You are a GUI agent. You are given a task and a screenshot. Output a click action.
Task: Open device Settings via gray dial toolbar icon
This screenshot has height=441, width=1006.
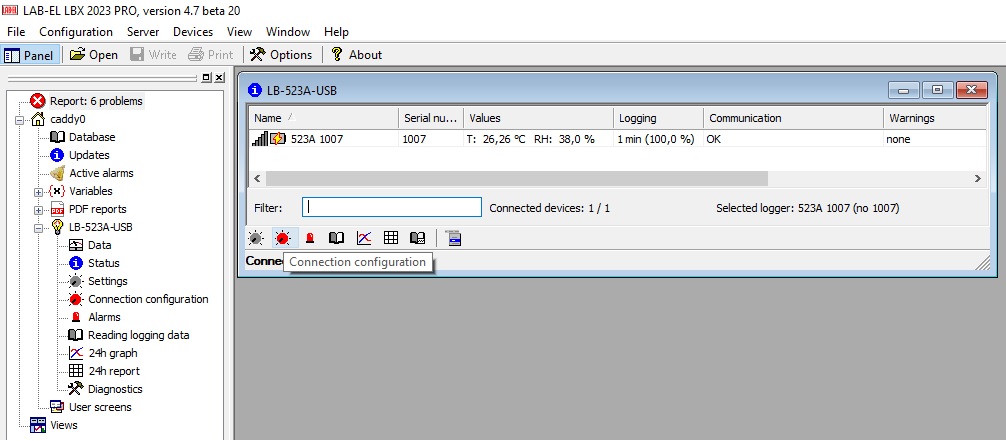(x=255, y=238)
